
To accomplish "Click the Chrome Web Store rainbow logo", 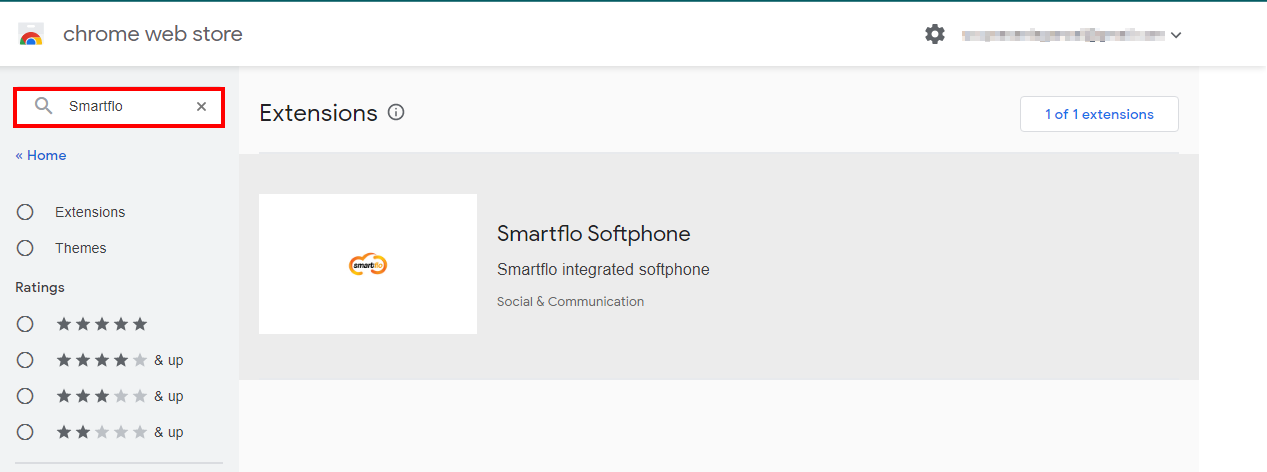I will pos(31,34).
